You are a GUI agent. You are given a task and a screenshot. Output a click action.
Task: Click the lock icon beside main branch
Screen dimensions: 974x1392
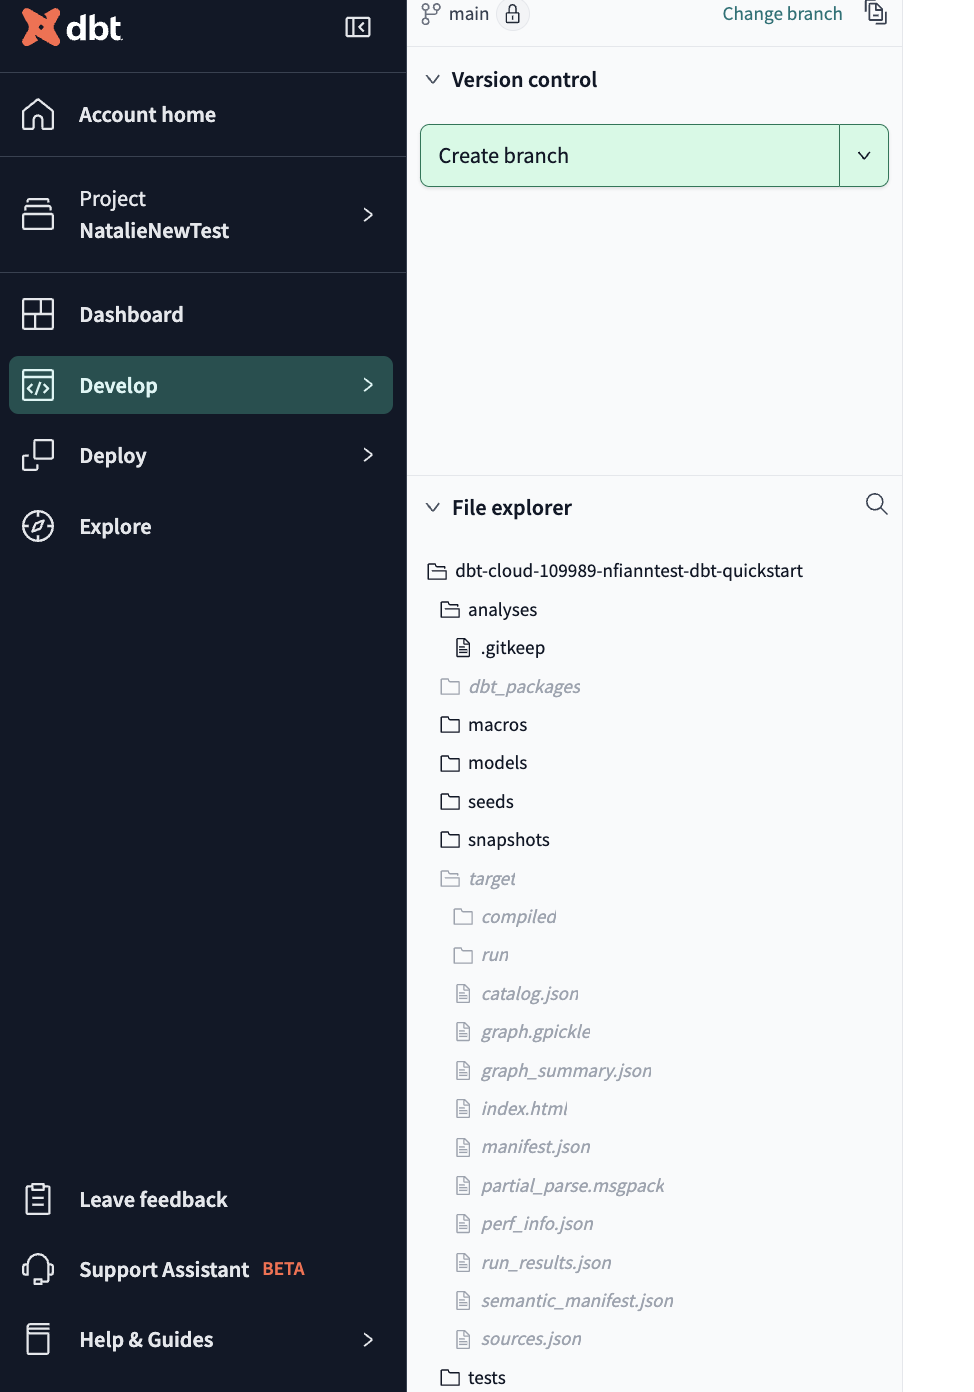[x=512, y=14]
